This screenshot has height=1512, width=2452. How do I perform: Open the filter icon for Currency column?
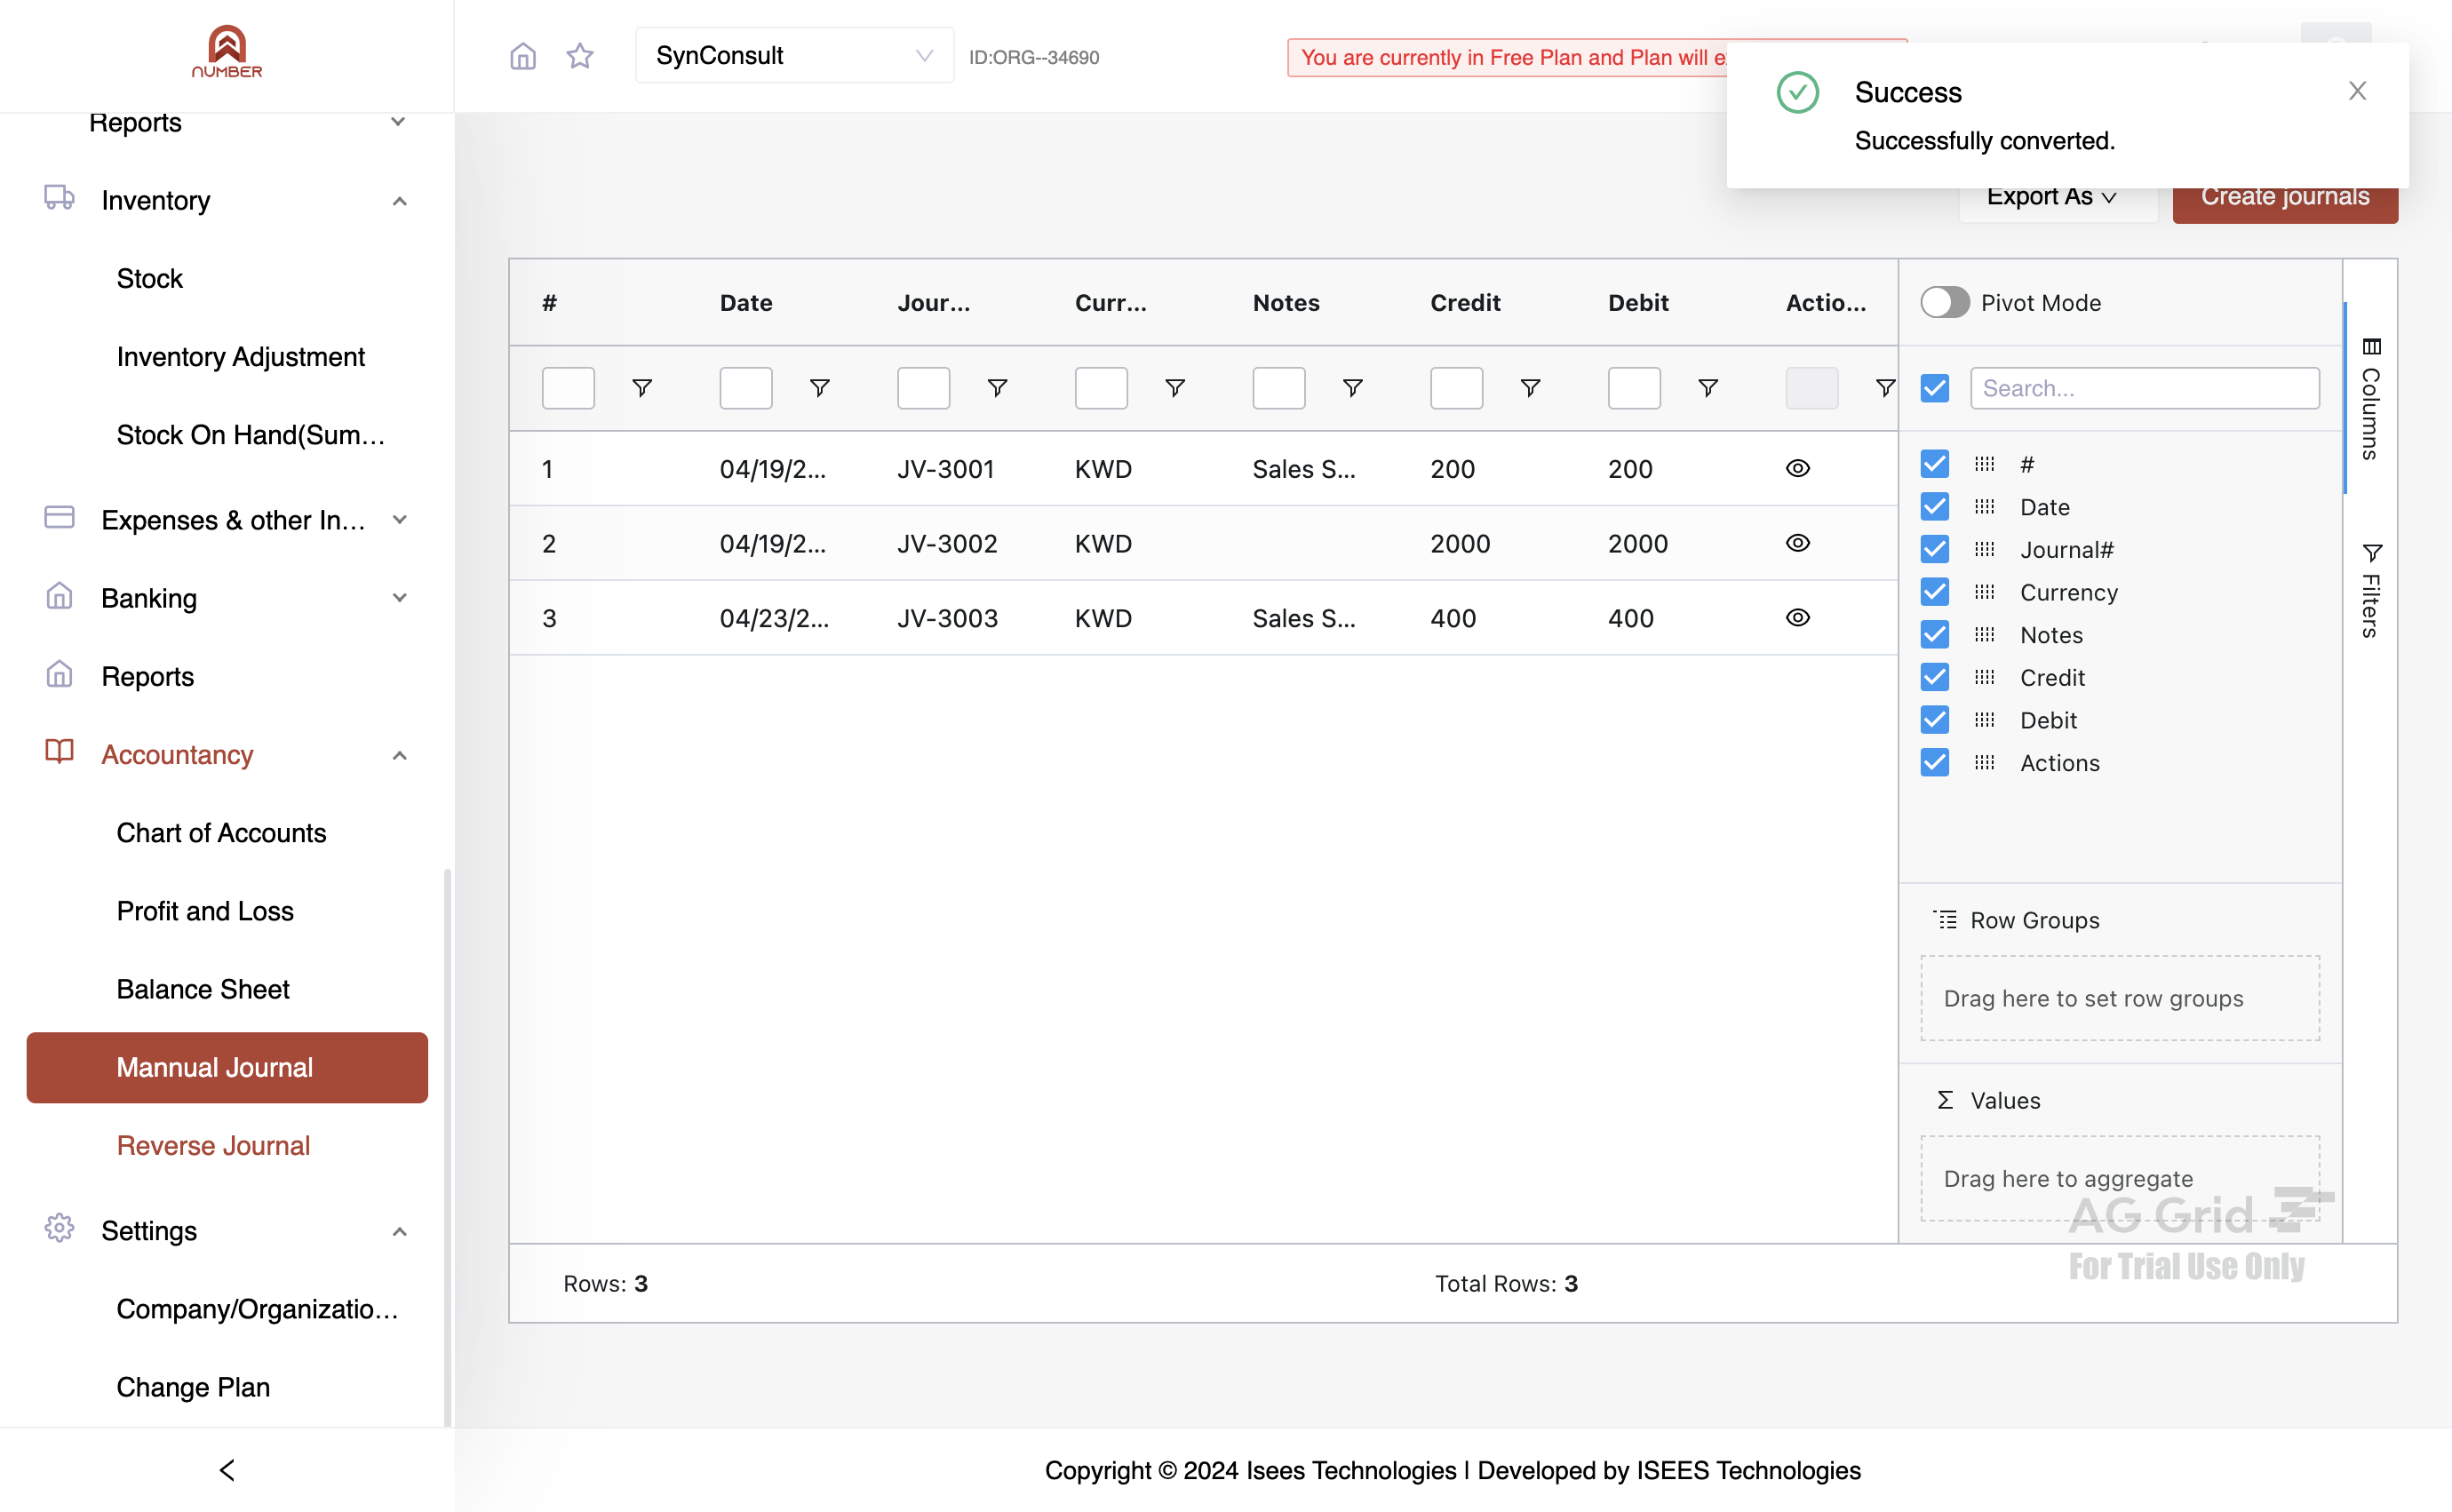tap(1175, 388)
